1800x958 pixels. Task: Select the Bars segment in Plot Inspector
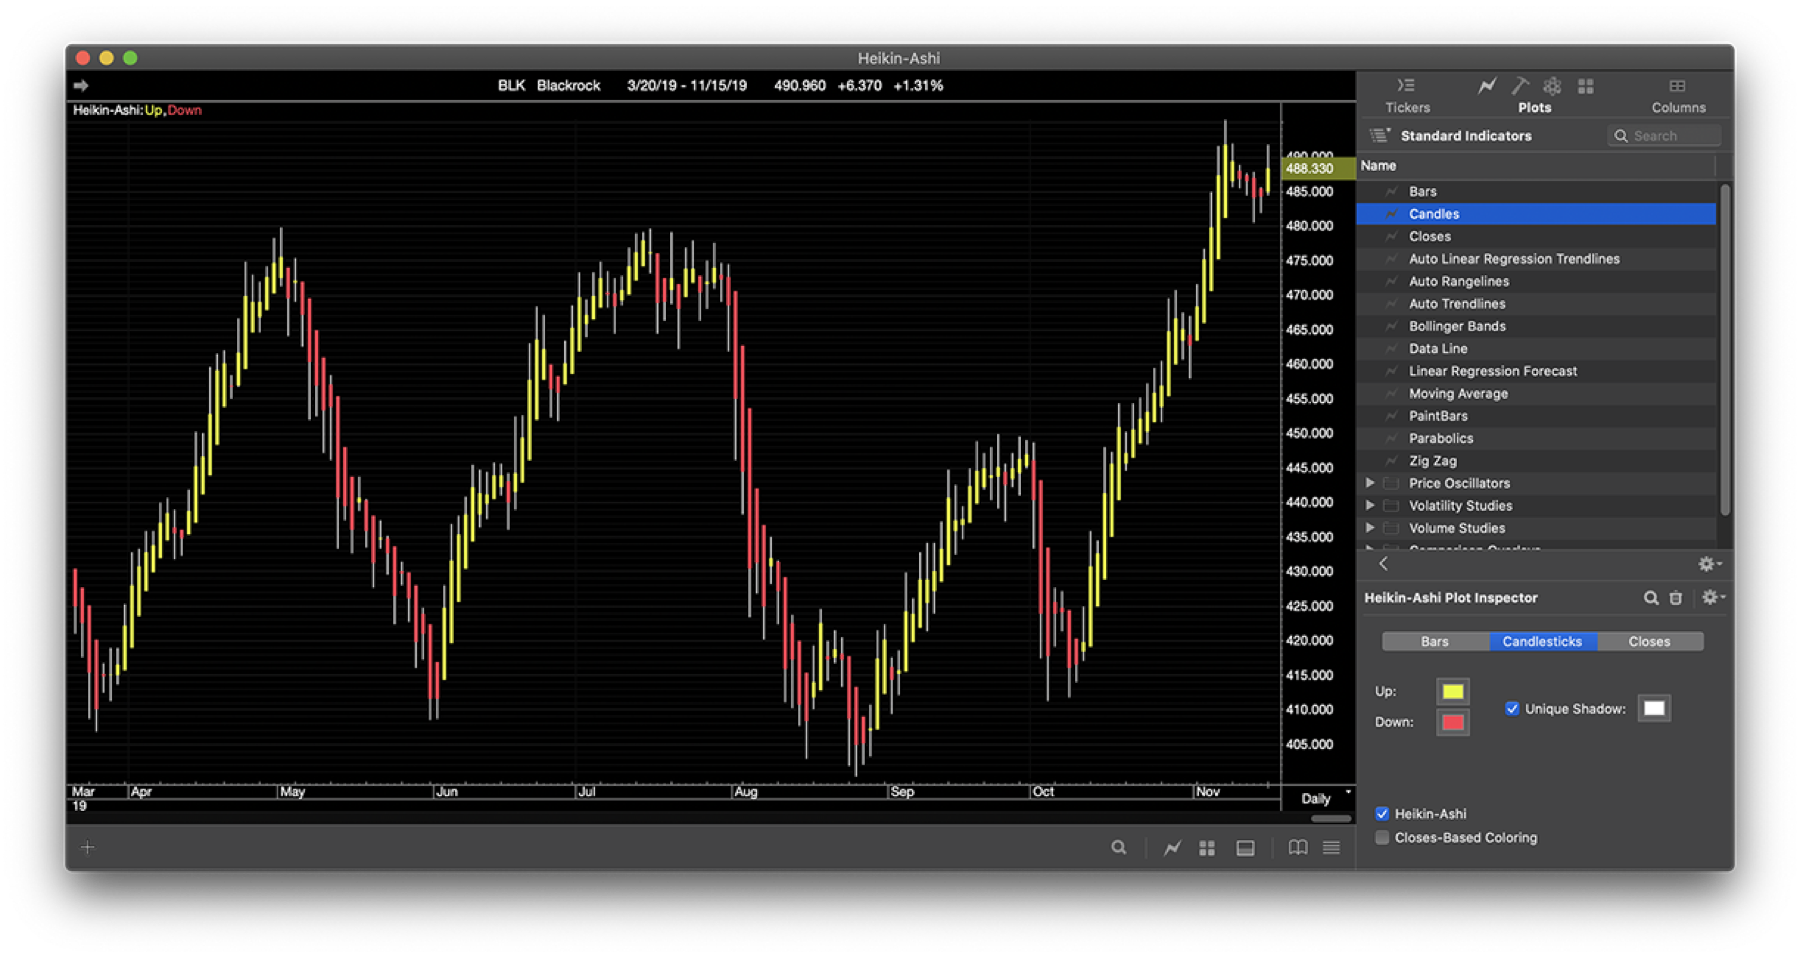point(1434,642)
